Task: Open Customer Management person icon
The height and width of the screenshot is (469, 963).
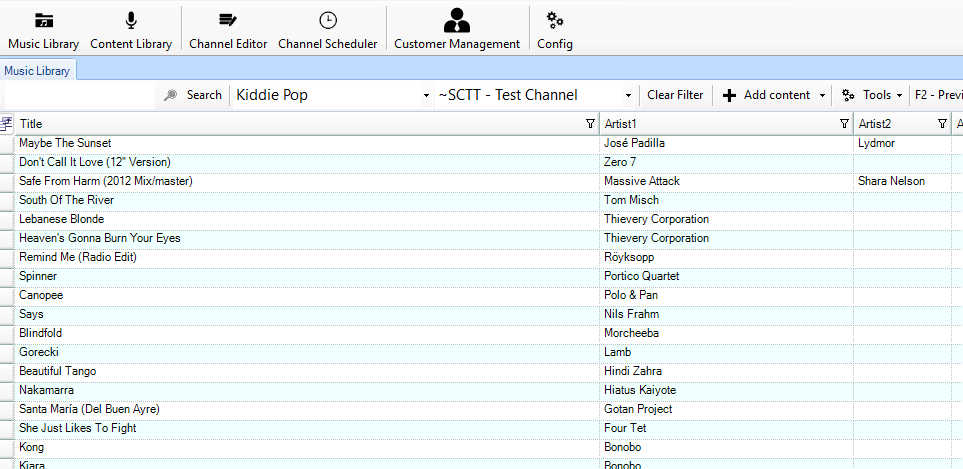Action: coord(456,20)
